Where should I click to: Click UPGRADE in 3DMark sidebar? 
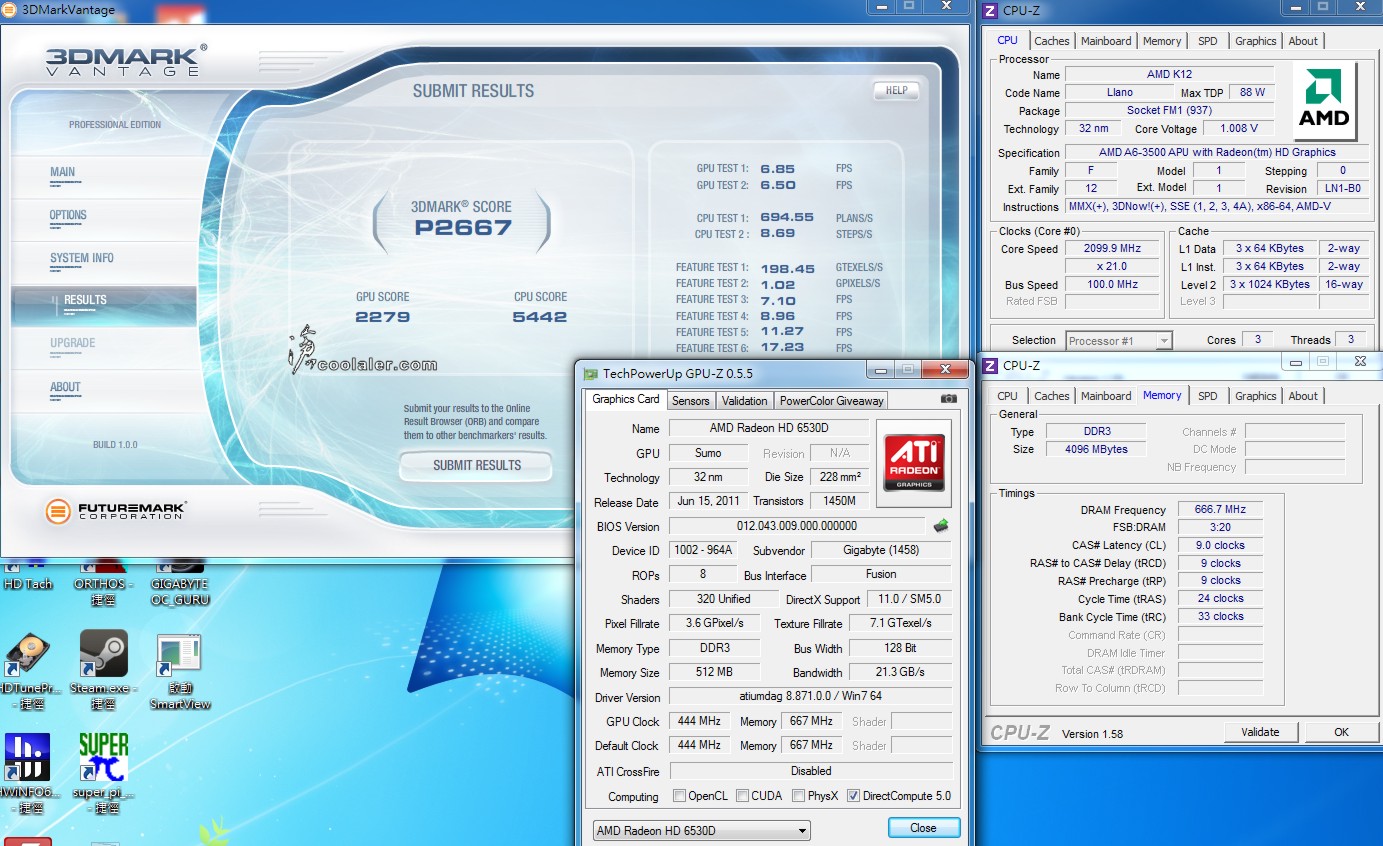(104, 347)
